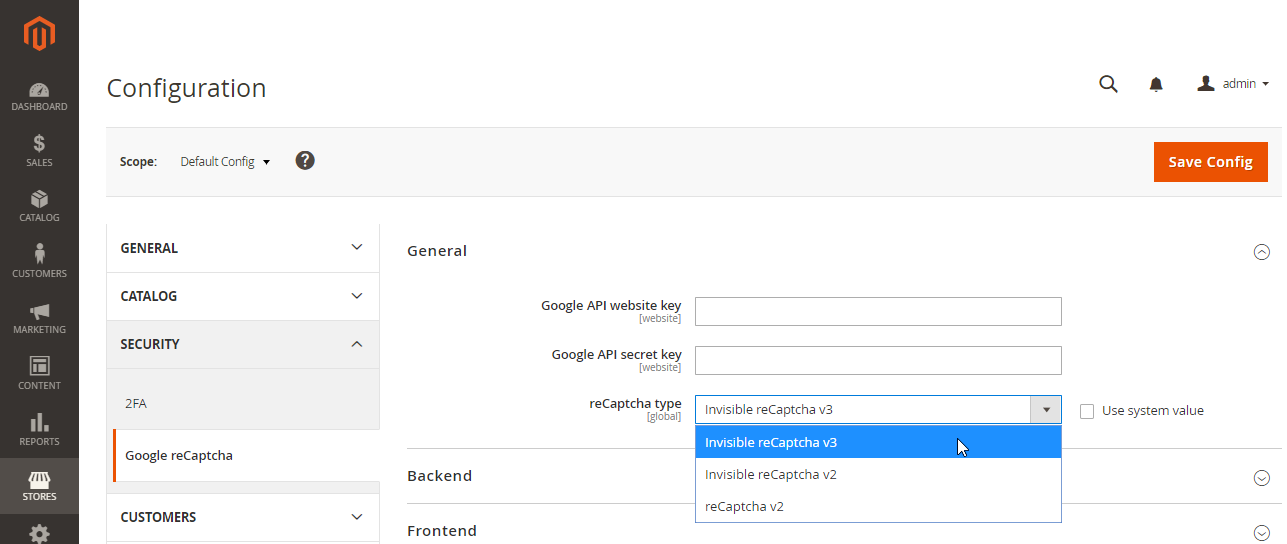1287x544 pixels.
Task: Open the Content sidebar menu
Action: click(39, 374)
